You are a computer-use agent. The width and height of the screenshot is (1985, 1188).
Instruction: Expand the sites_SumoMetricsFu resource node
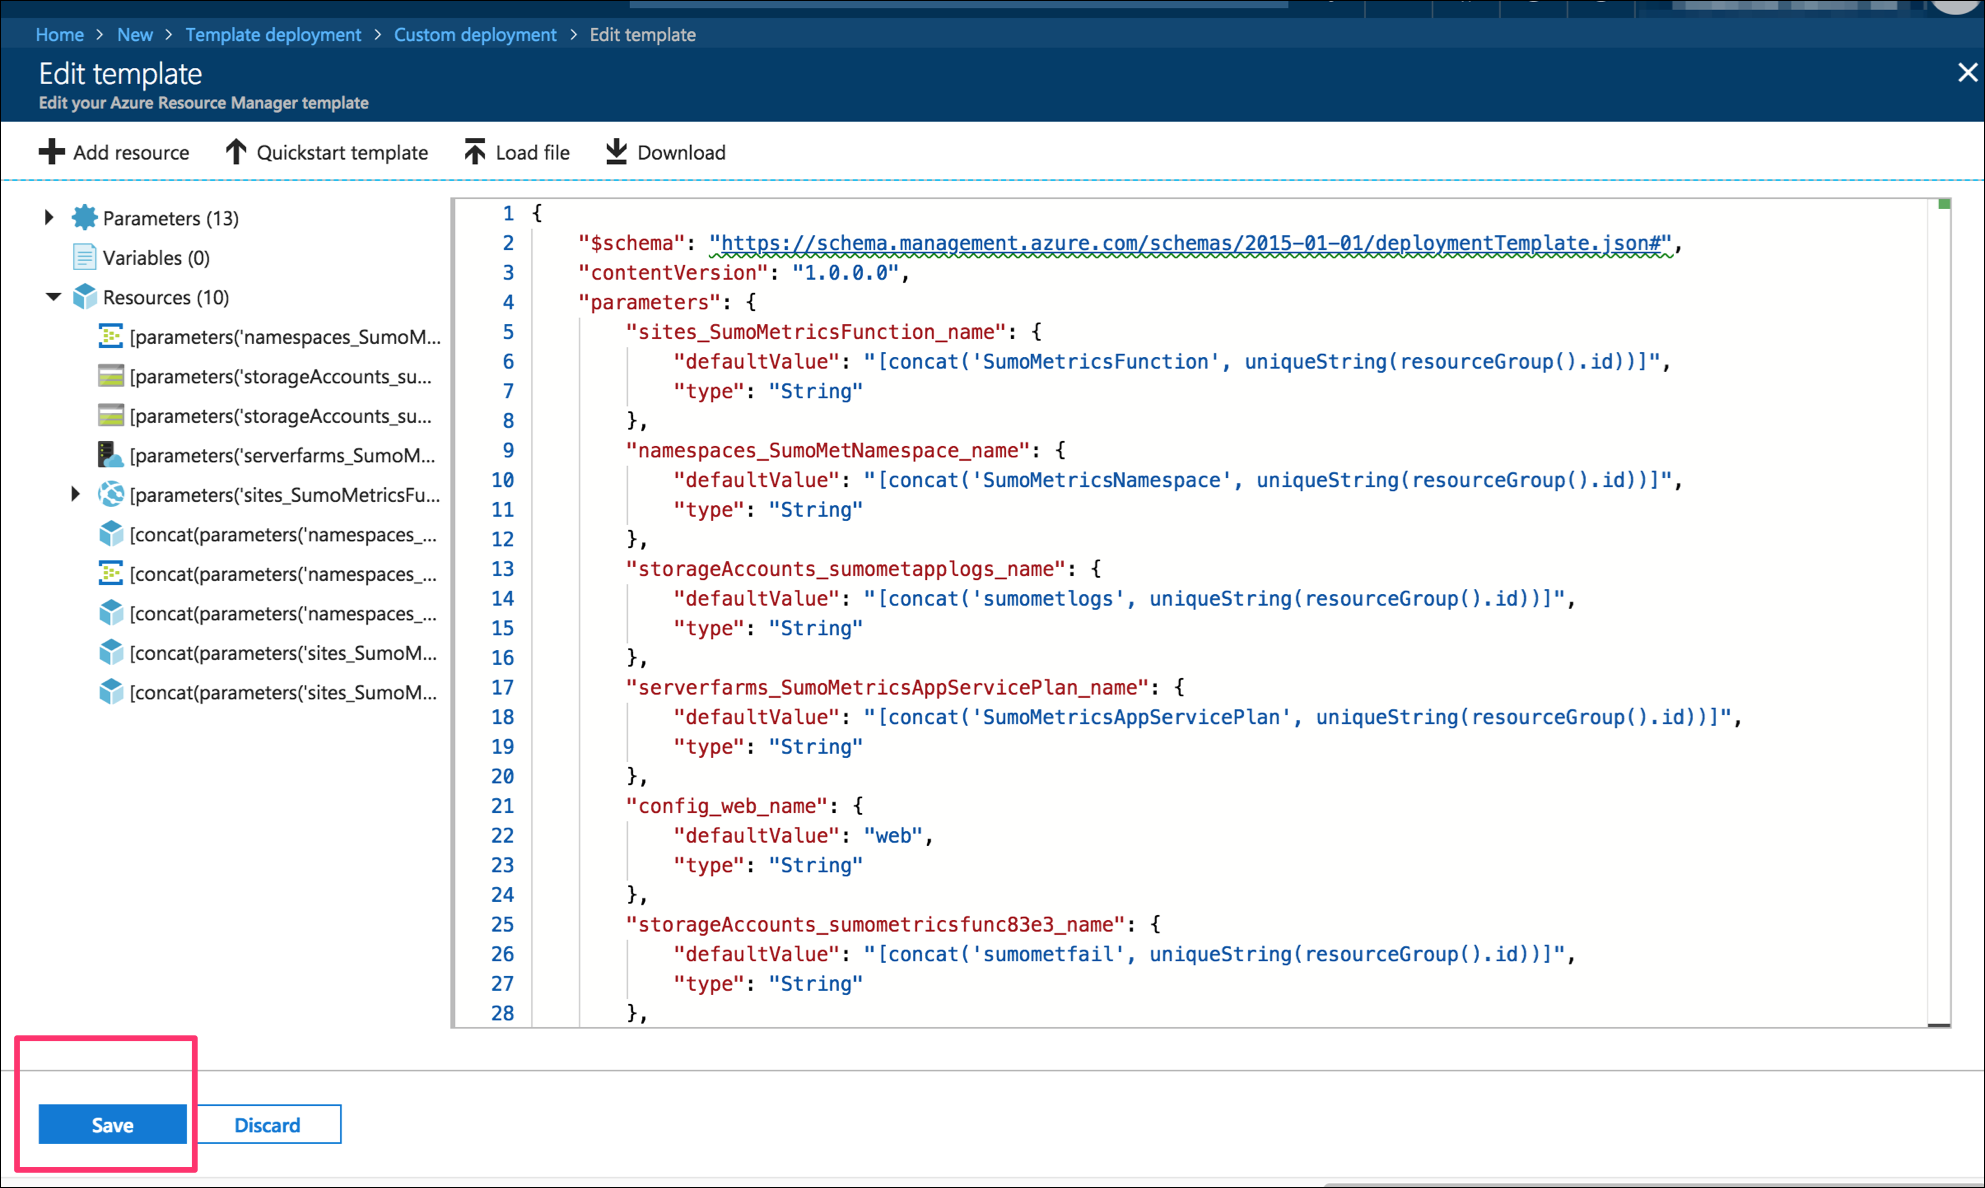(x=76, y=494)
